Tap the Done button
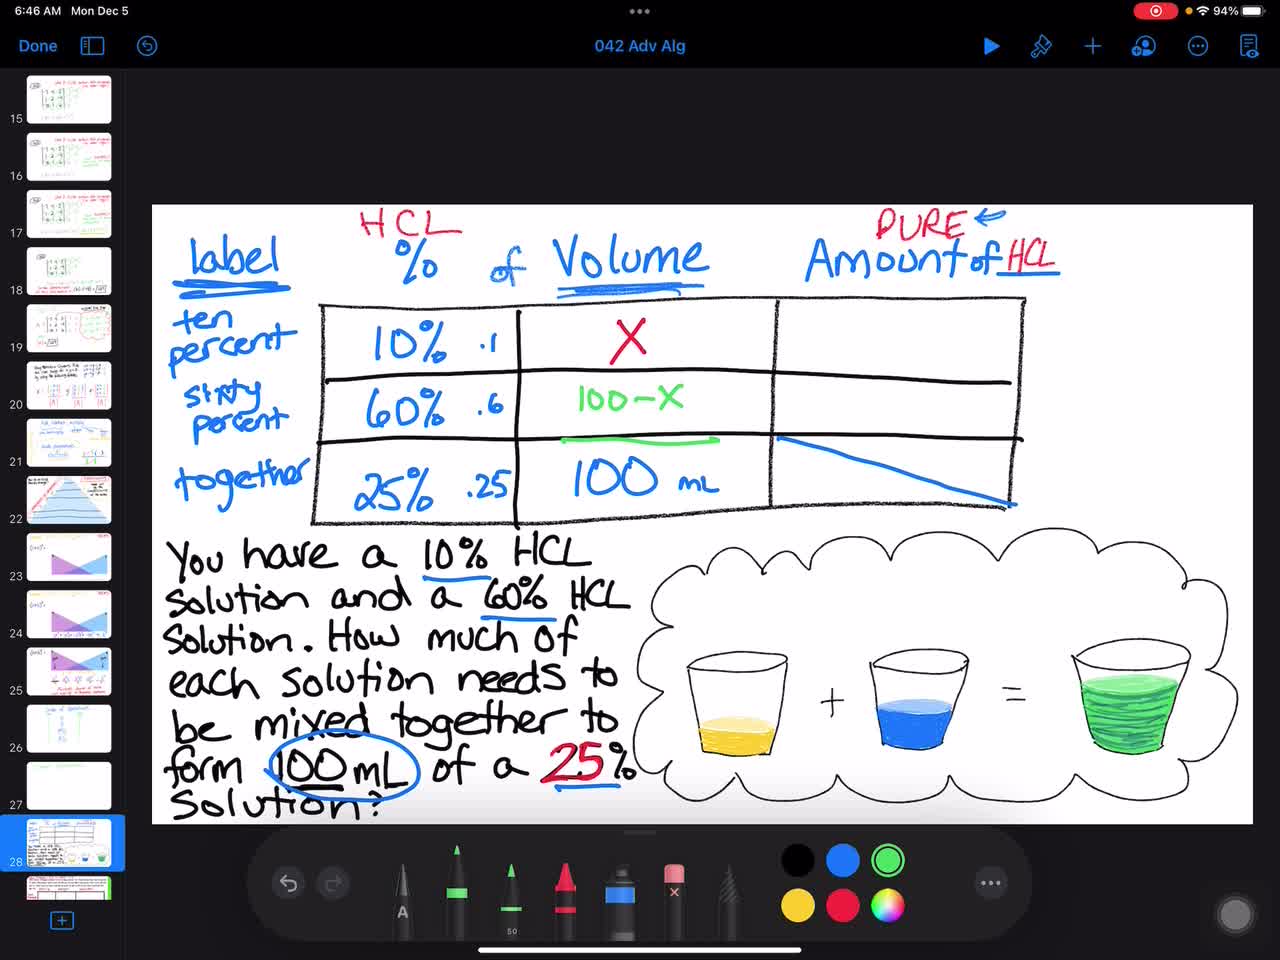Image resolution: width=1280 pixels, height=960 pixels. [x=38, y=46]
